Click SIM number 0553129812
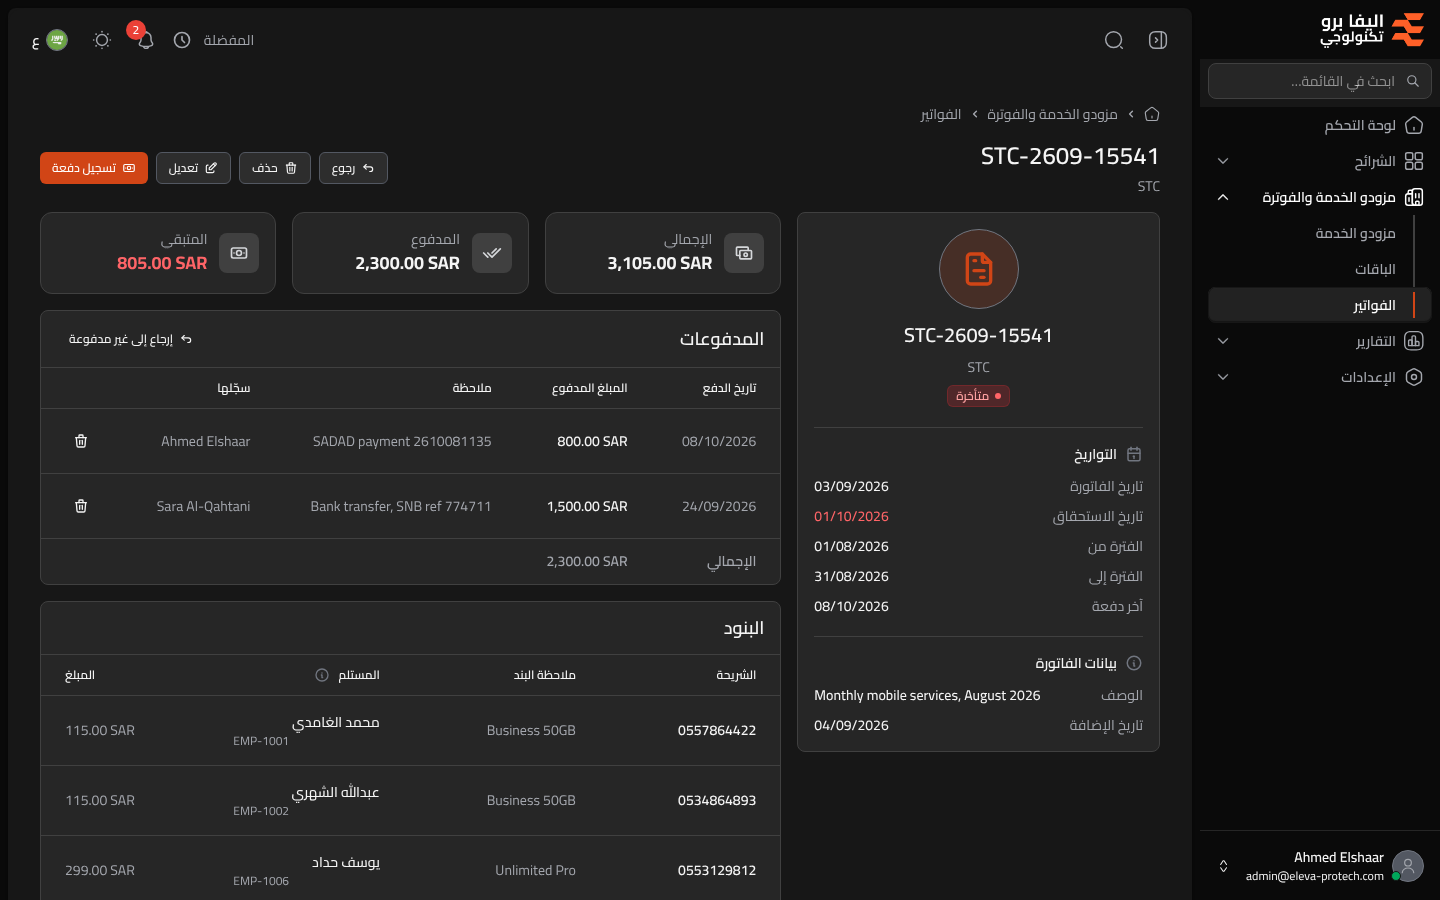 pyautogui.click(x=717, y=870)
